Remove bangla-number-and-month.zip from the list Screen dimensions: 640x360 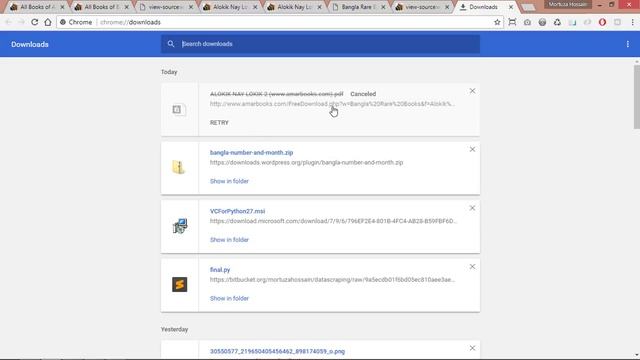point(472,149)
